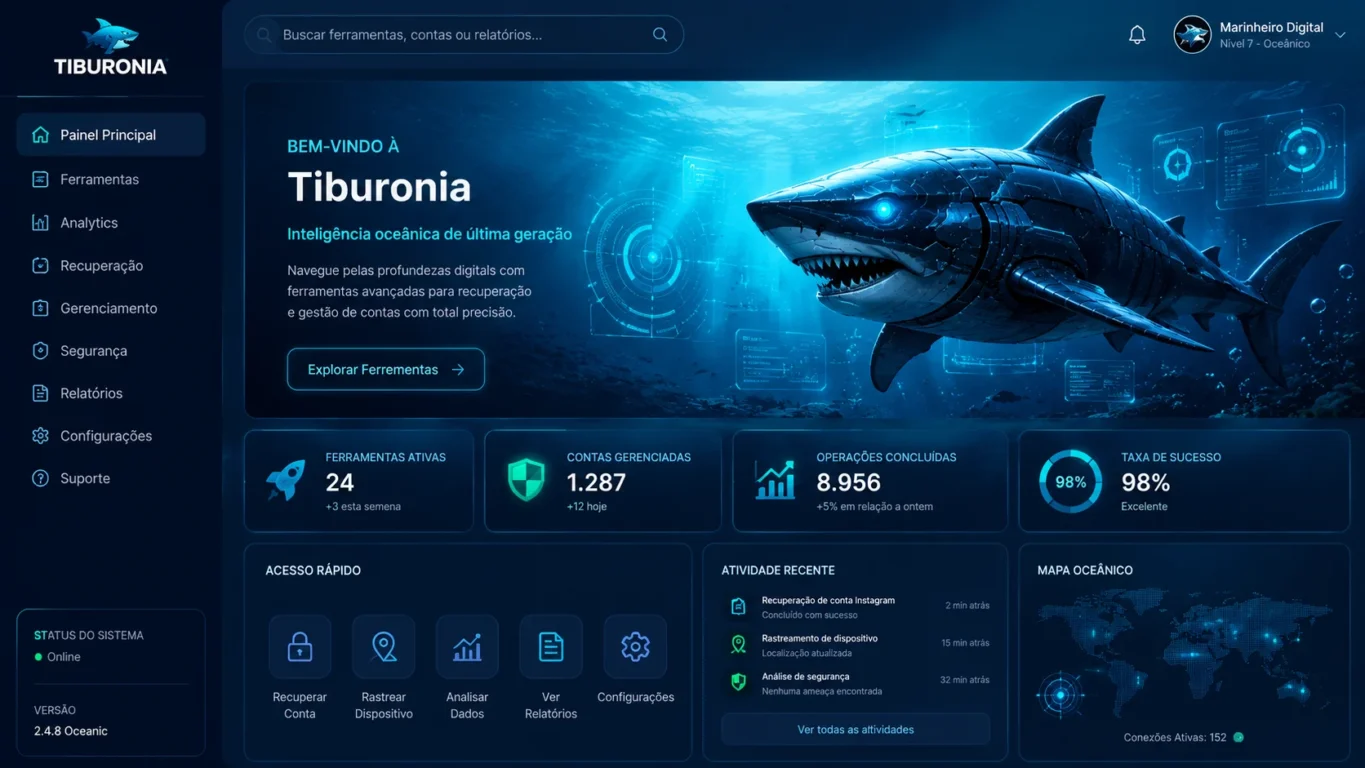Click Ver todas as atividades button
1365x768 pixels.
click(x=856, y=729)
